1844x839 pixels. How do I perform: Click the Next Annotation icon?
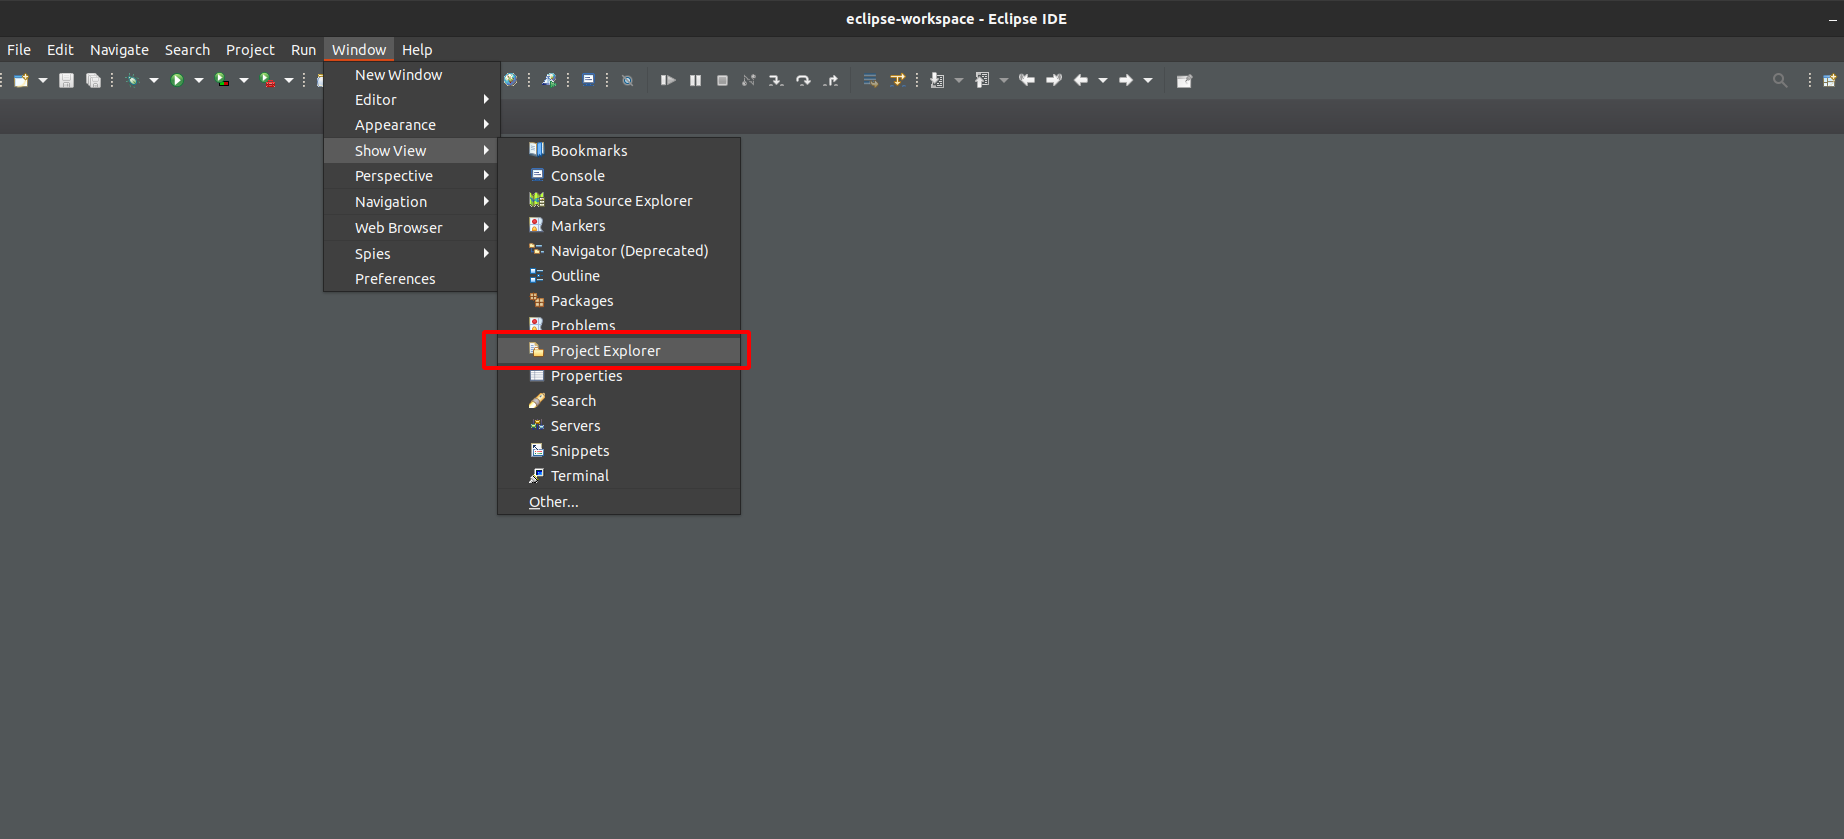[x=937, y=80]
